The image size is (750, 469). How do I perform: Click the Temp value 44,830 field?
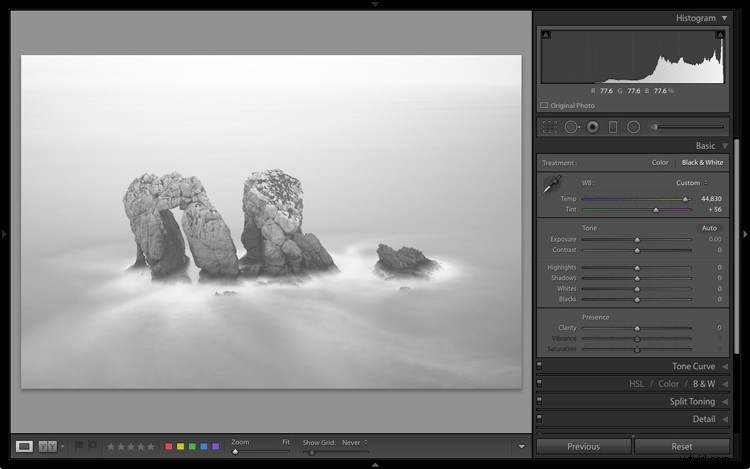711,199
